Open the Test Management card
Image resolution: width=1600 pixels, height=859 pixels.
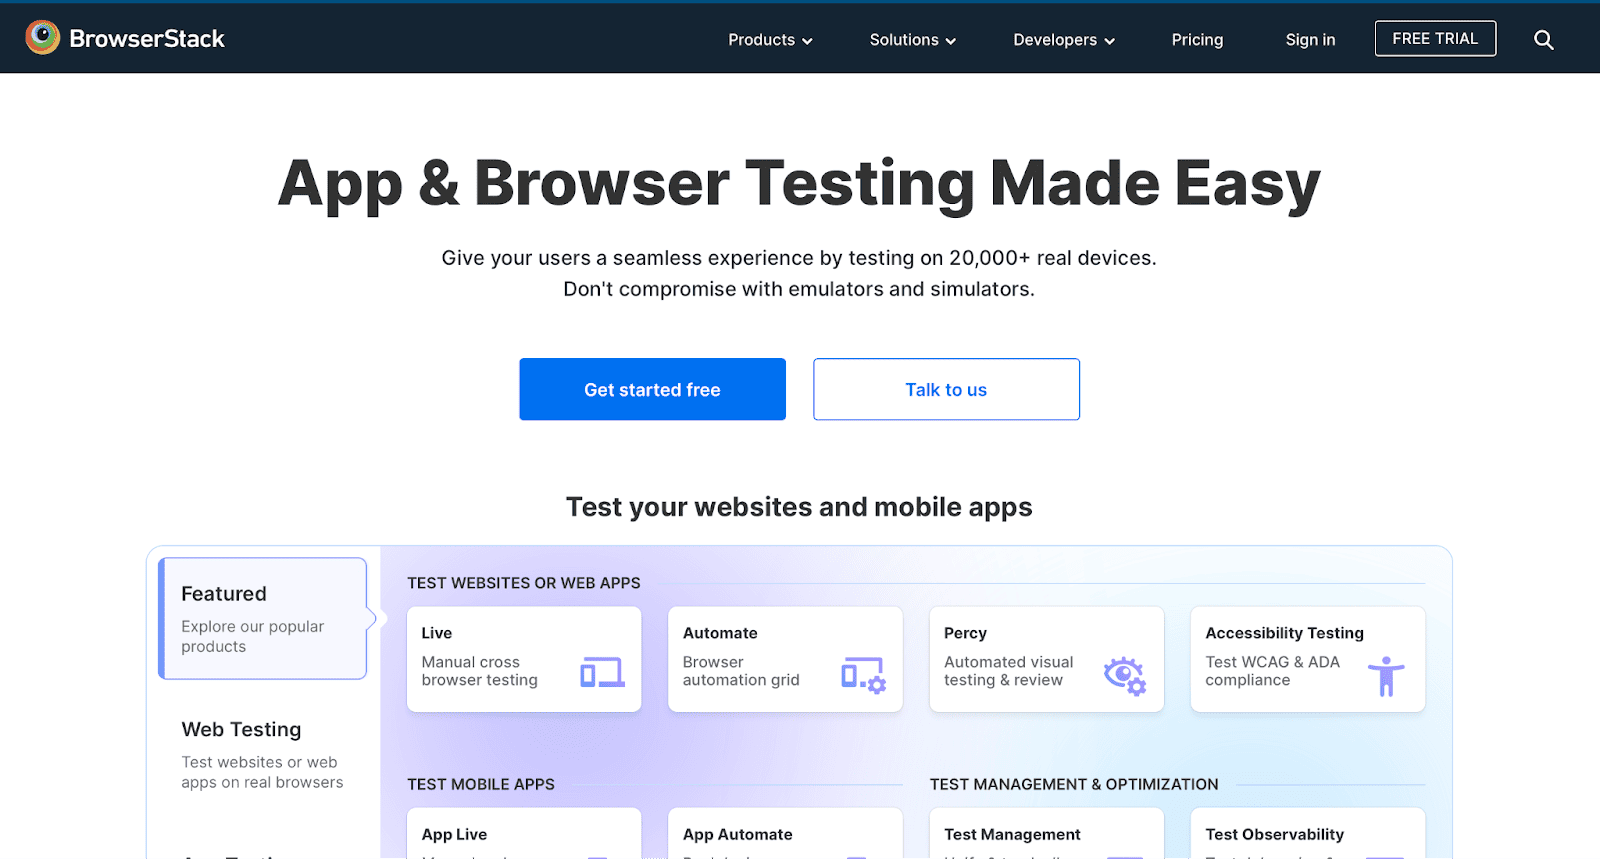click(x=1046, y=834)
